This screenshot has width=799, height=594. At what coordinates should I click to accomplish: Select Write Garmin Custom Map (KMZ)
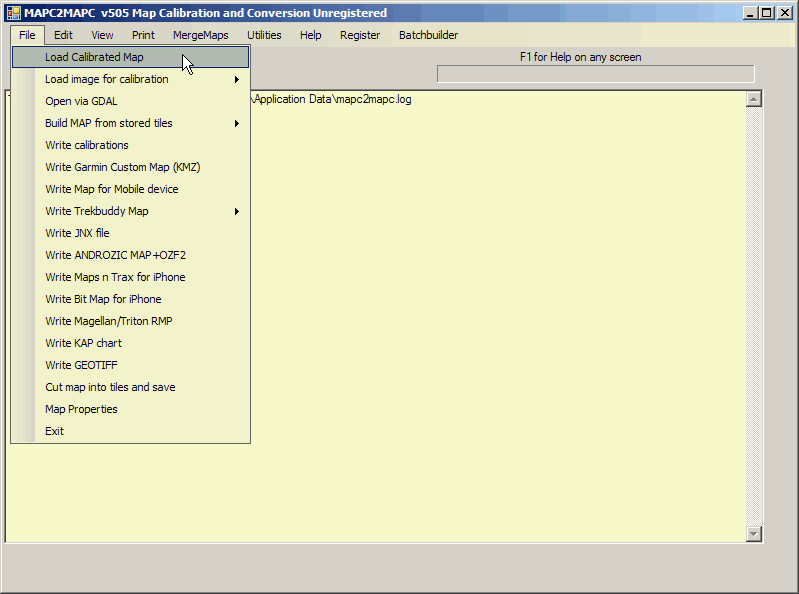(x=130, y=167)
